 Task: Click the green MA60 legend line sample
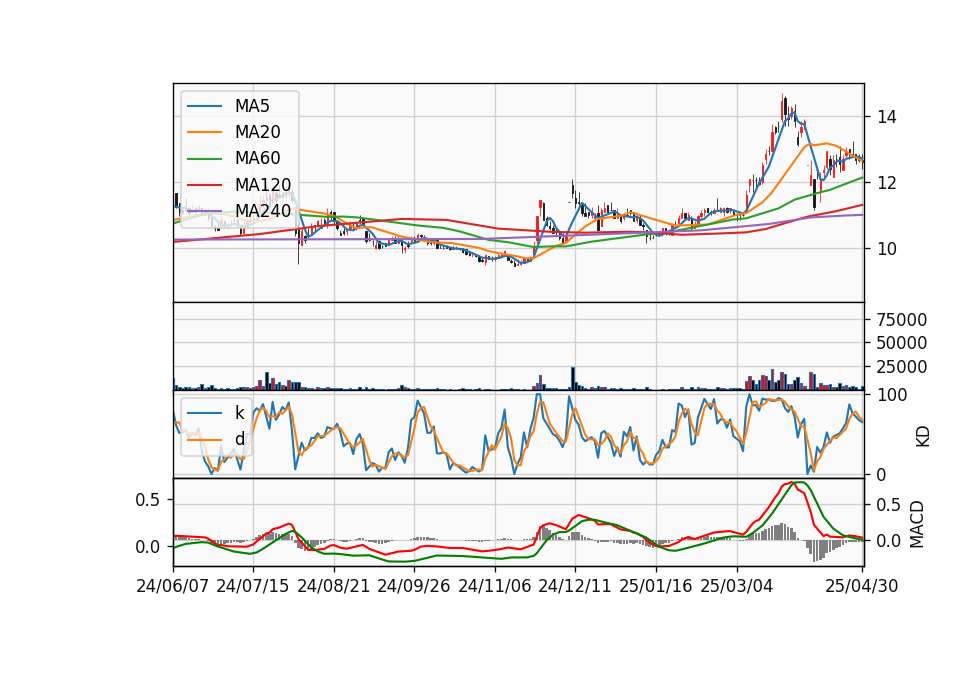tap(204, 159)
